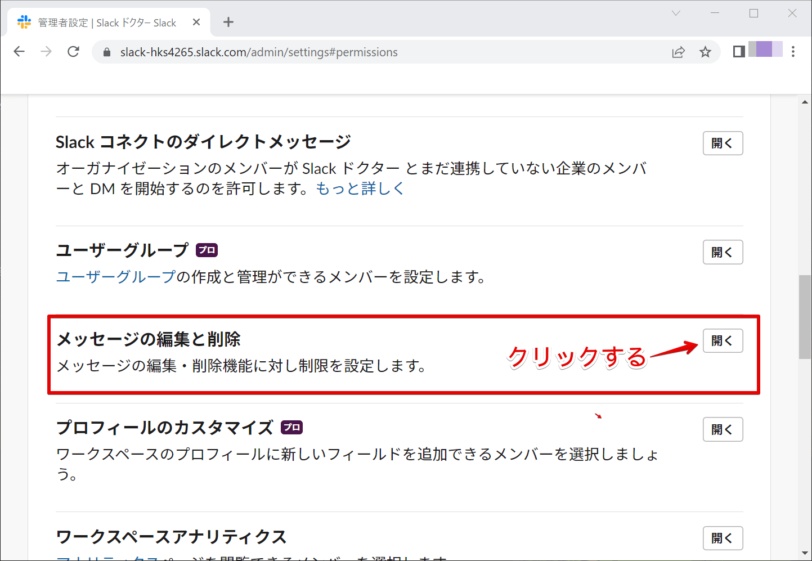Click the scrollbar up arrow
The width and height of the screenshot is (812, 561).
(x=805, y=102)
